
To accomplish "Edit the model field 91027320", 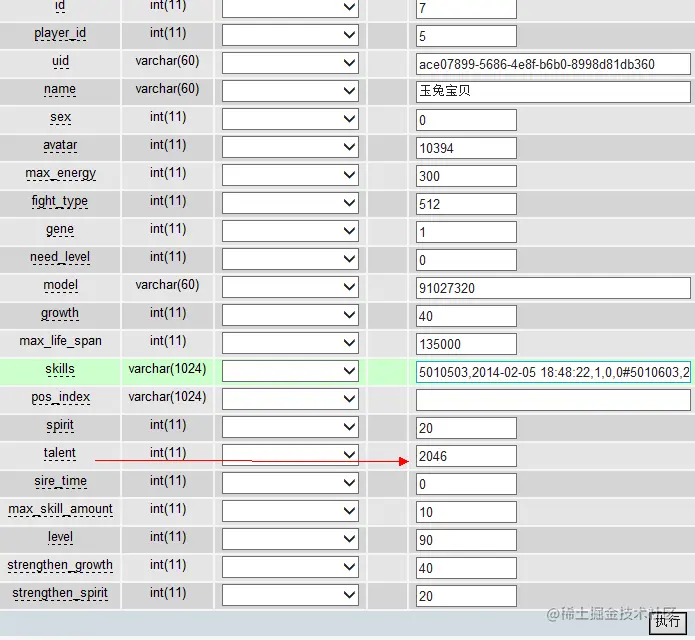I will 553,288.
